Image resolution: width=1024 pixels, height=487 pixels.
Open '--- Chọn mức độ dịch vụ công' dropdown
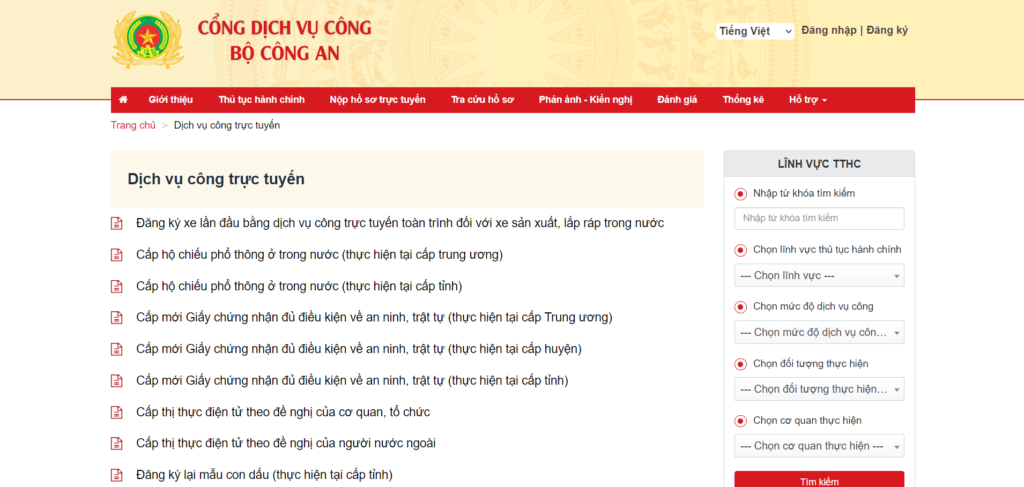[x=819, y=332]
